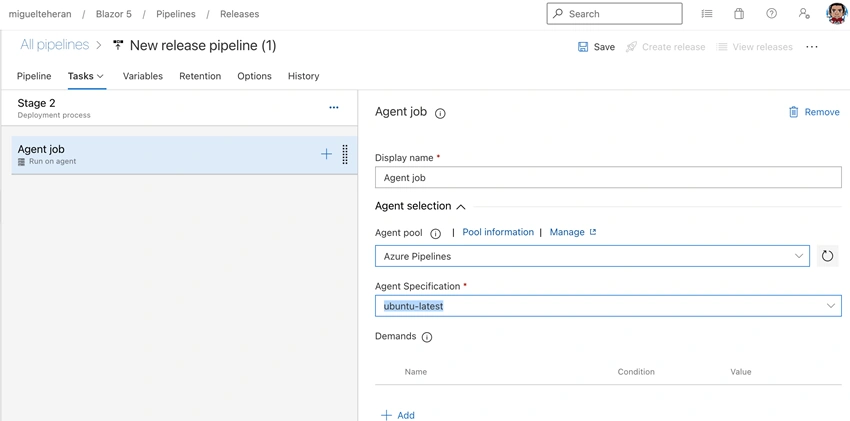850x421 pixels.
Task: Click the Search input field
Action: tap(614, 14)
